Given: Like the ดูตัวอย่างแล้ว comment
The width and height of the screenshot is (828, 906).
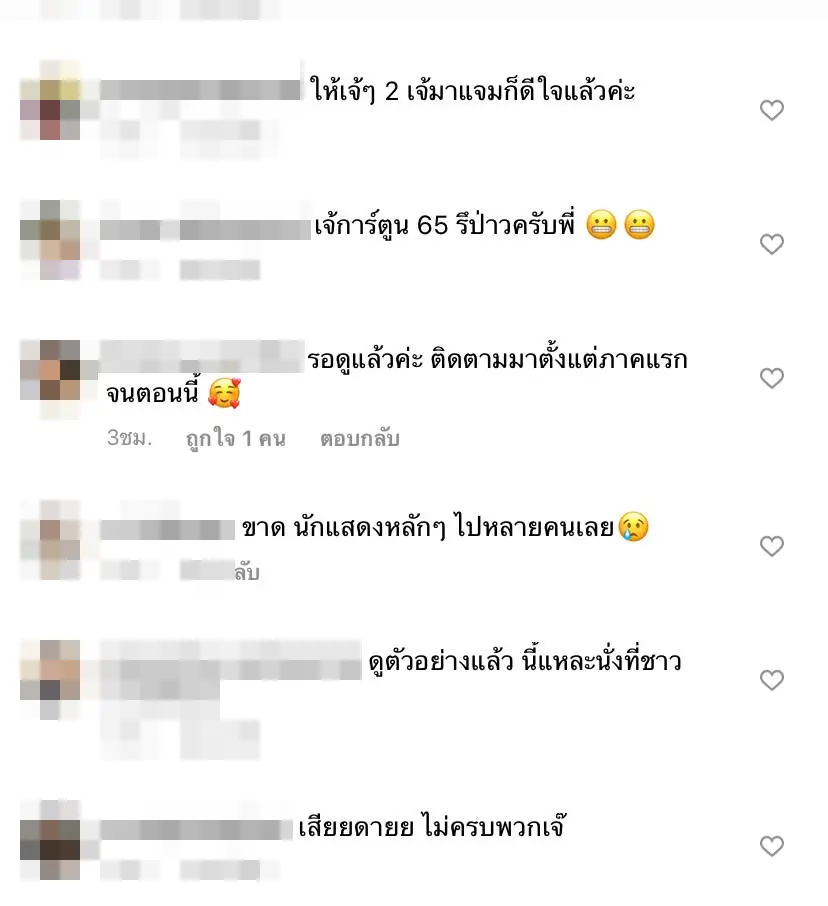Looking at the screenshot, I should (x=771, y=680).
